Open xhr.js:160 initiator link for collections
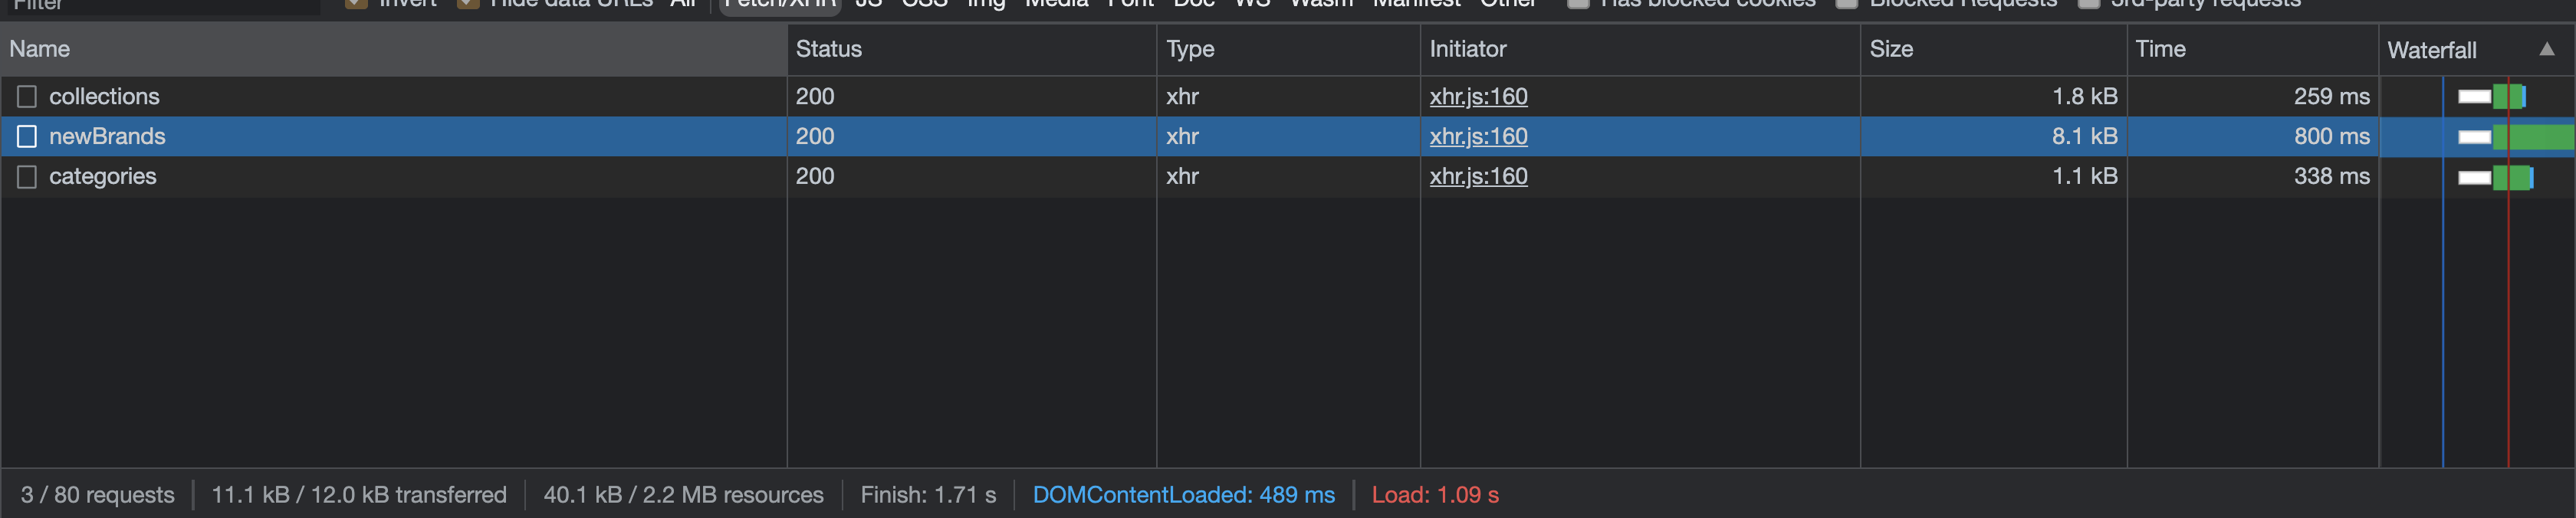2576x518 pixels. coord(1478,96)
